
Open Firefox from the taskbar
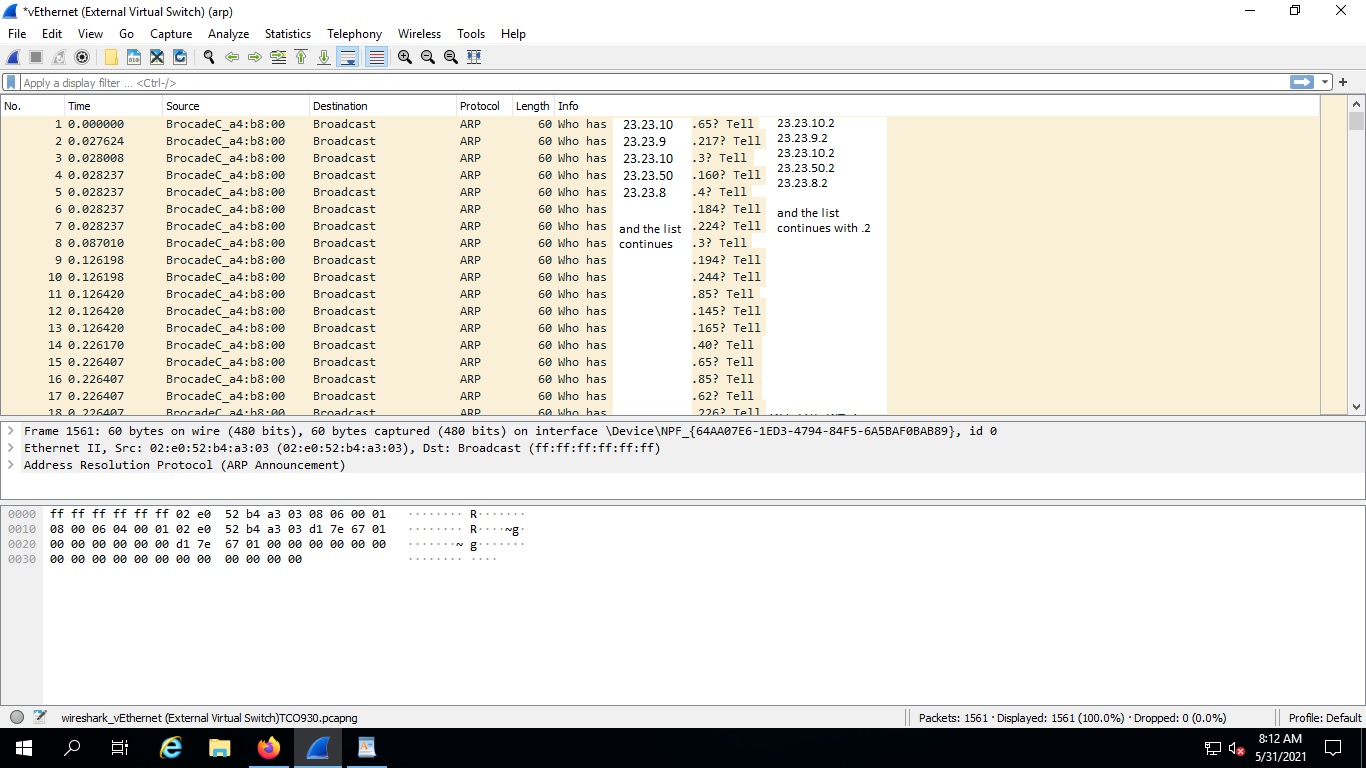pos(268,748)
